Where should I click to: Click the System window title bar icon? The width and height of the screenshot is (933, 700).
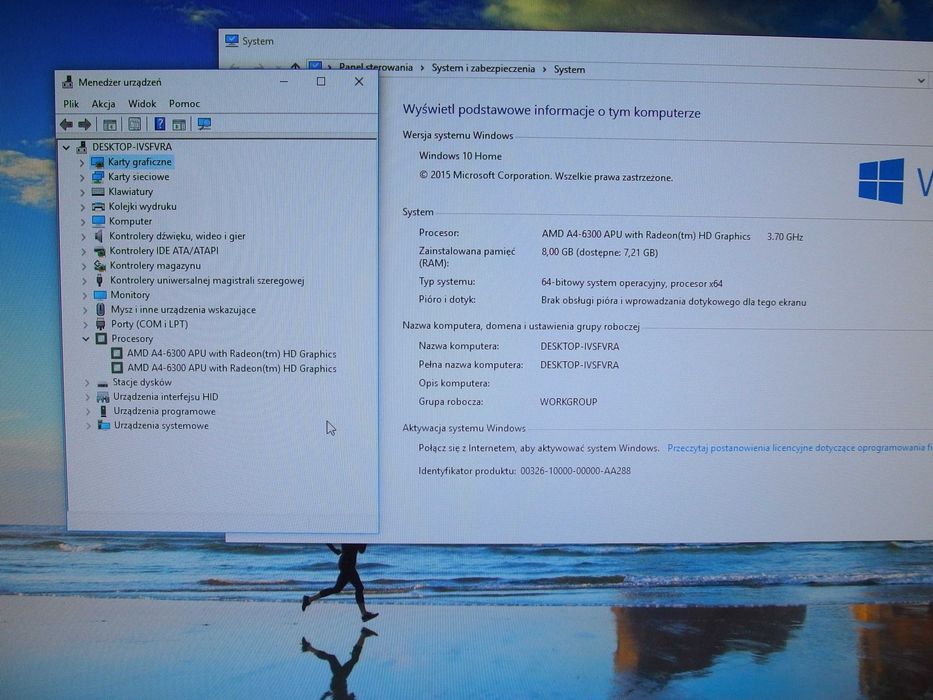click(x=231, y=40)
